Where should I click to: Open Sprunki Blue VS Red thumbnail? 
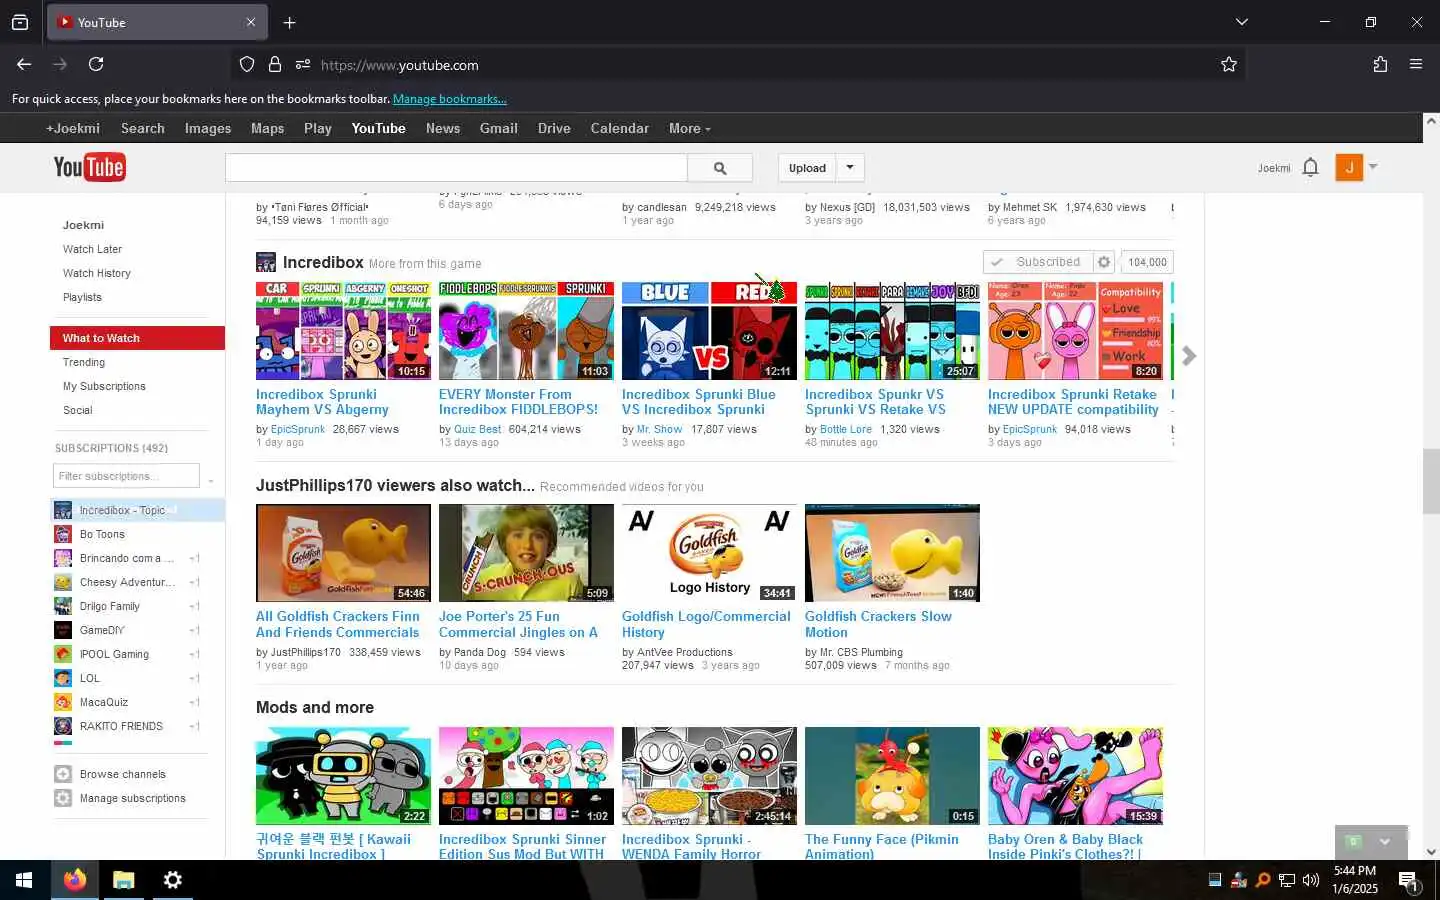point(709,331)
